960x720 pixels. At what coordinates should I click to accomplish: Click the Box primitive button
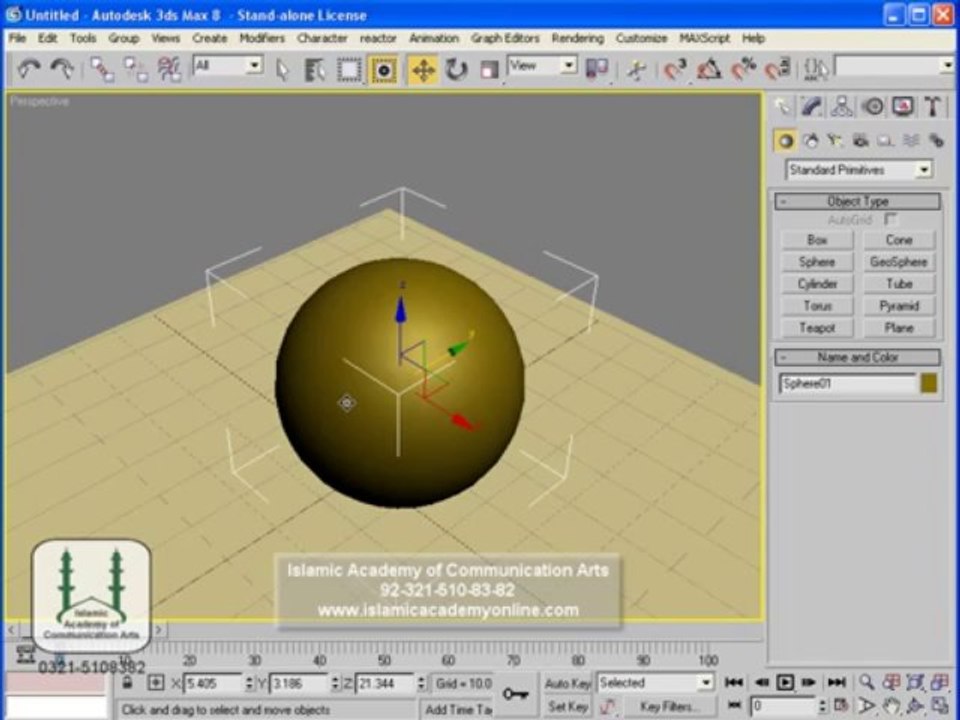point(817,240)
